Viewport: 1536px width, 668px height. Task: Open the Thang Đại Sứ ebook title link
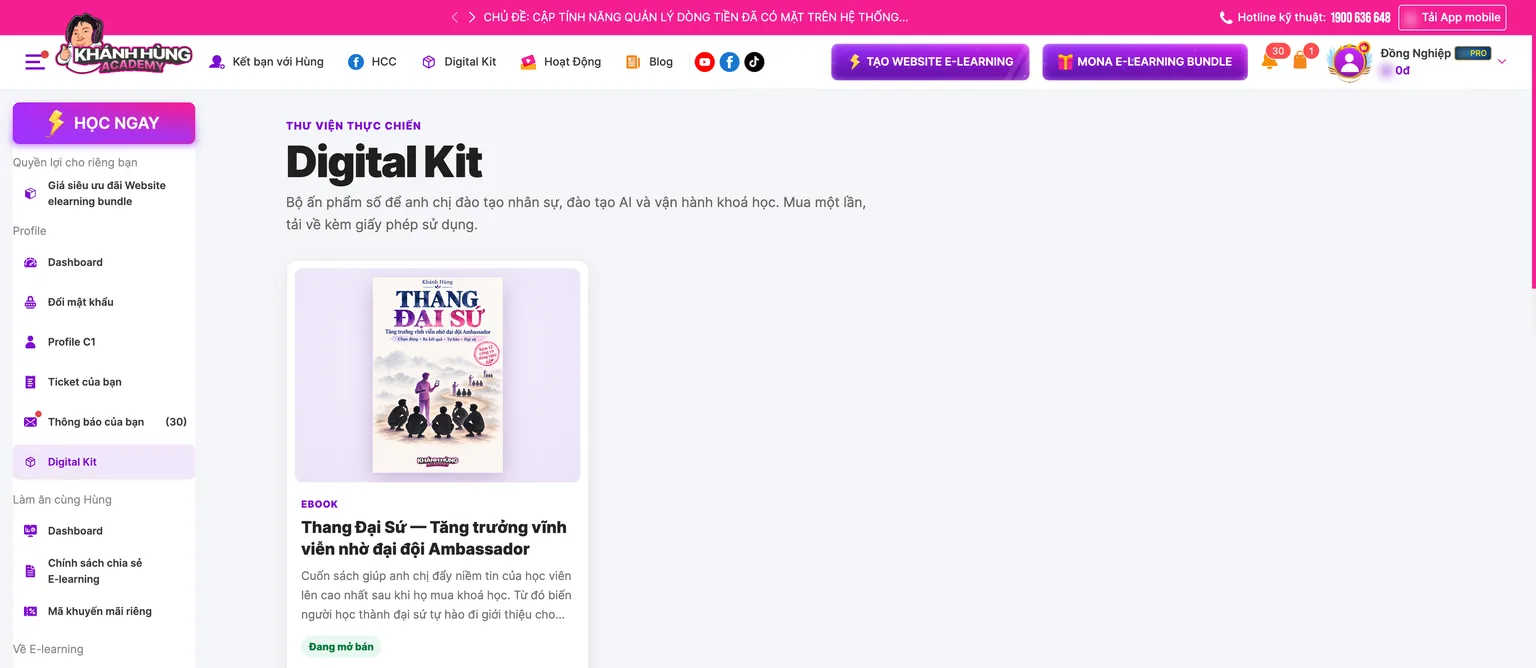(x=434, y=538)
